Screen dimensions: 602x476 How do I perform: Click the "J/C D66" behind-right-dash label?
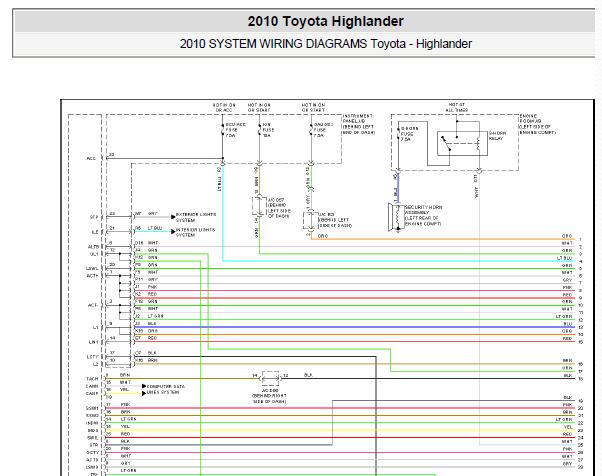pos(270,396)
